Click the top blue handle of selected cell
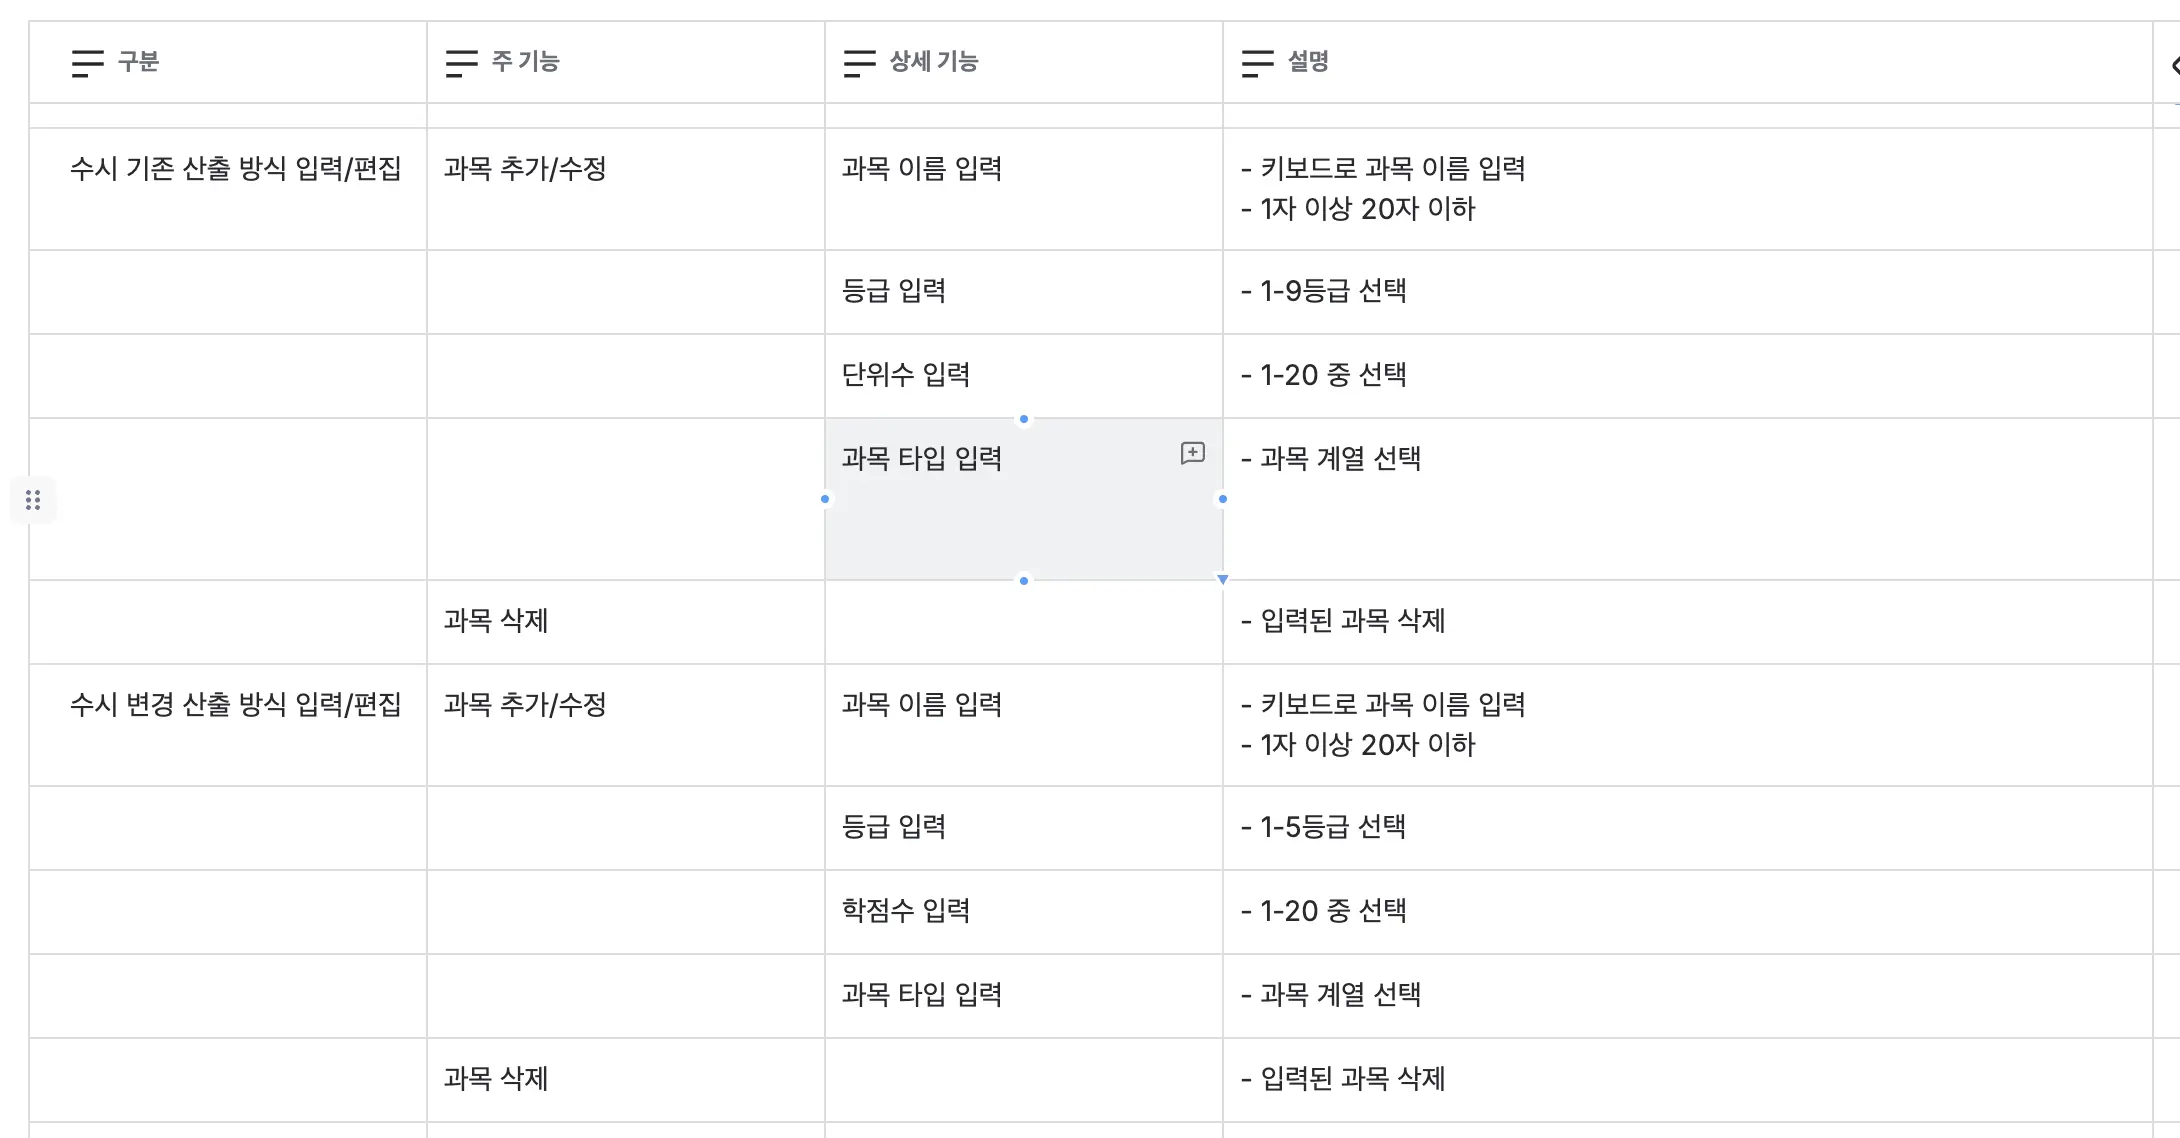 click(1023, 419)
